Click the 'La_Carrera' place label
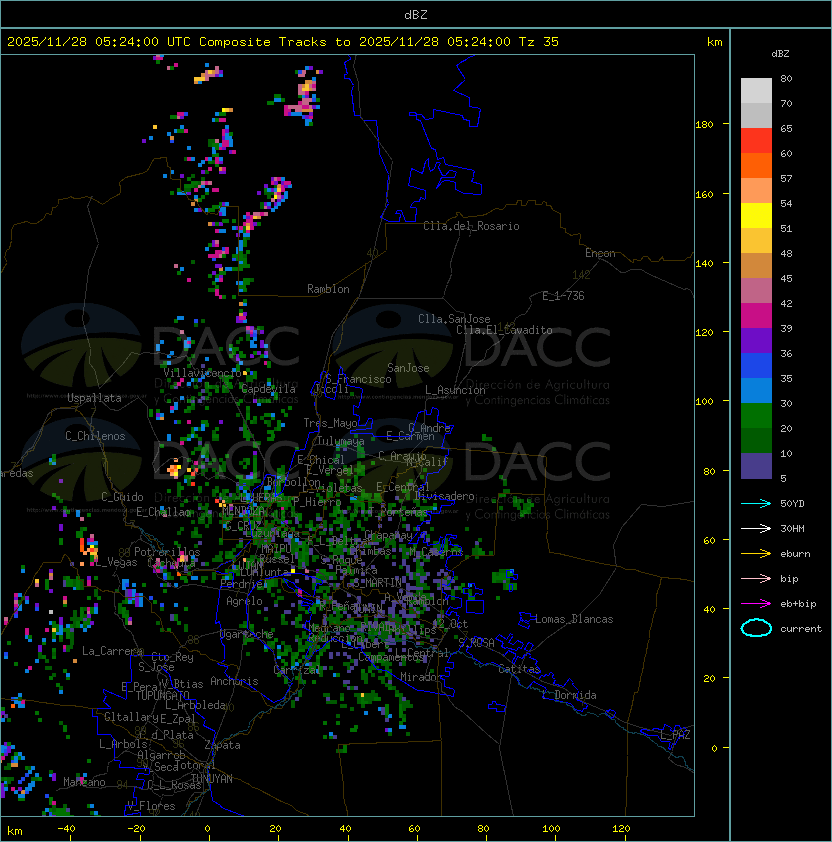The height and width of the screenshot is (842, 832). tap(112, 651)
